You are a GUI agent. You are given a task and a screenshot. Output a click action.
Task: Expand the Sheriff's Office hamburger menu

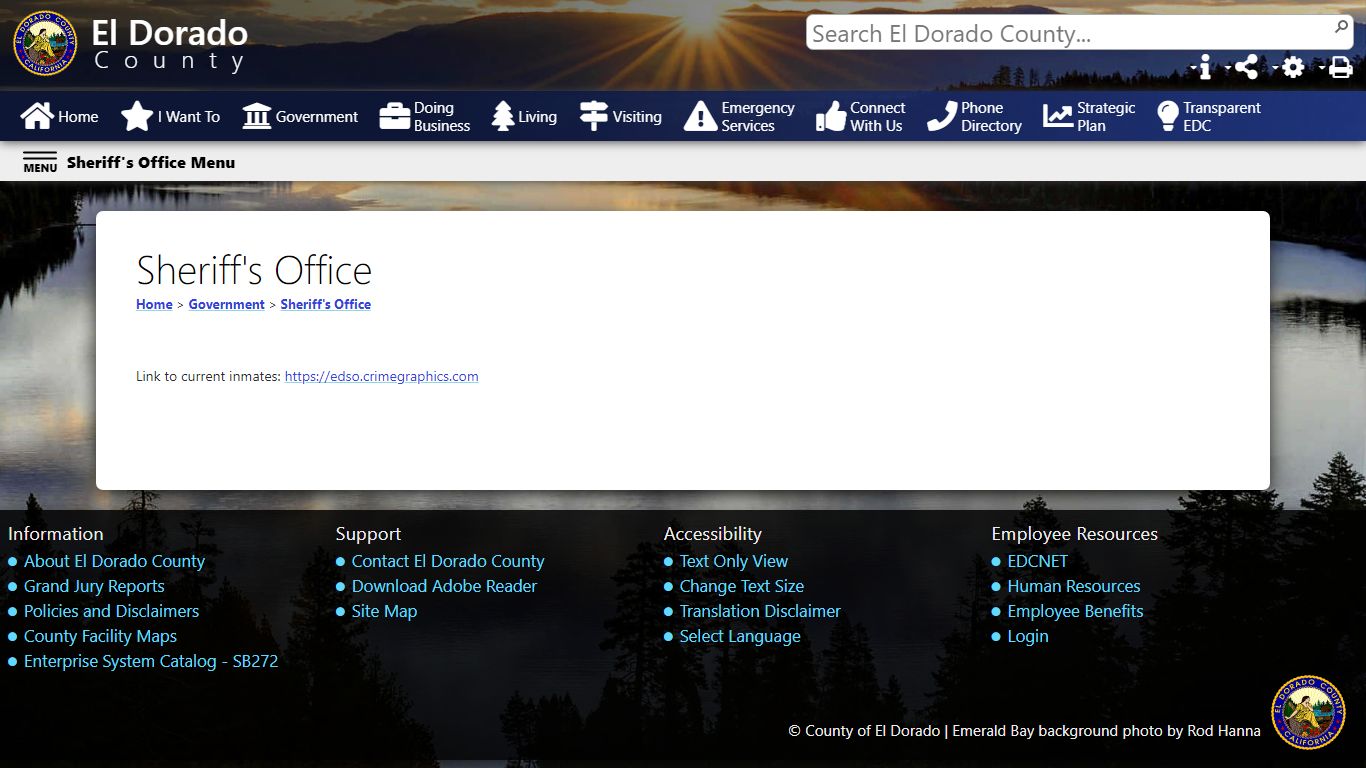40,162
